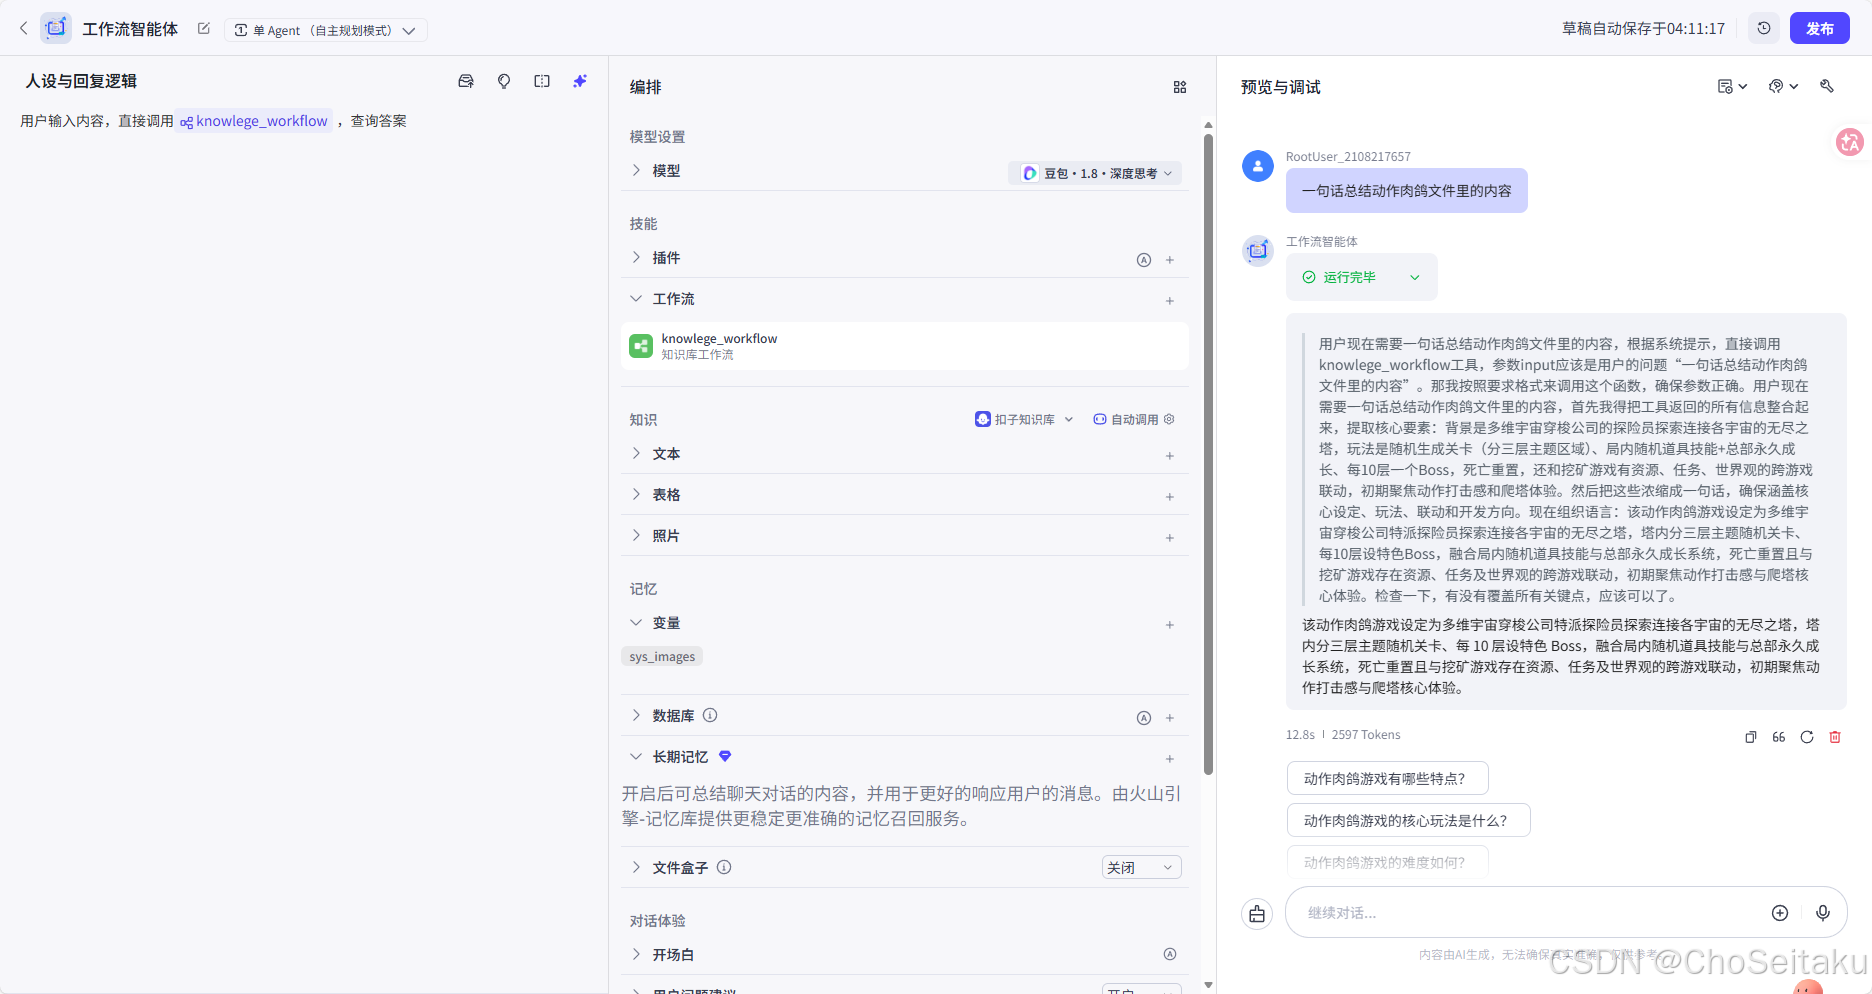Open the draft history clock icon
This screenshot has width=1872, height=994.
pyautogui.click(x=1764, y=29)
